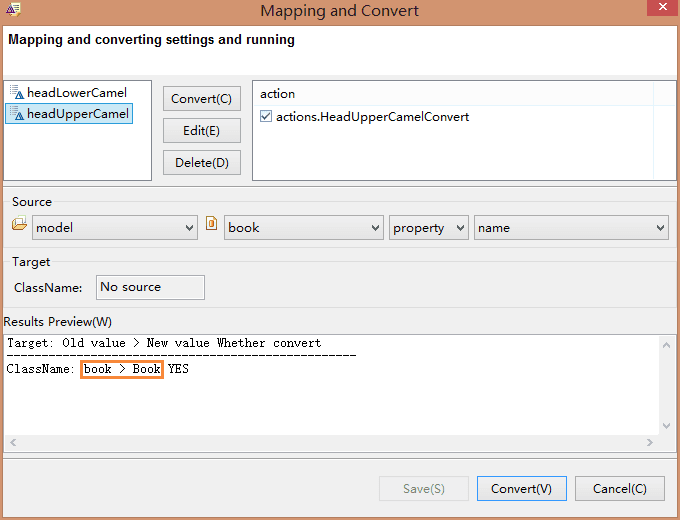
Task: Click the app icon in the title bar
Action: (x=13, y=10)
